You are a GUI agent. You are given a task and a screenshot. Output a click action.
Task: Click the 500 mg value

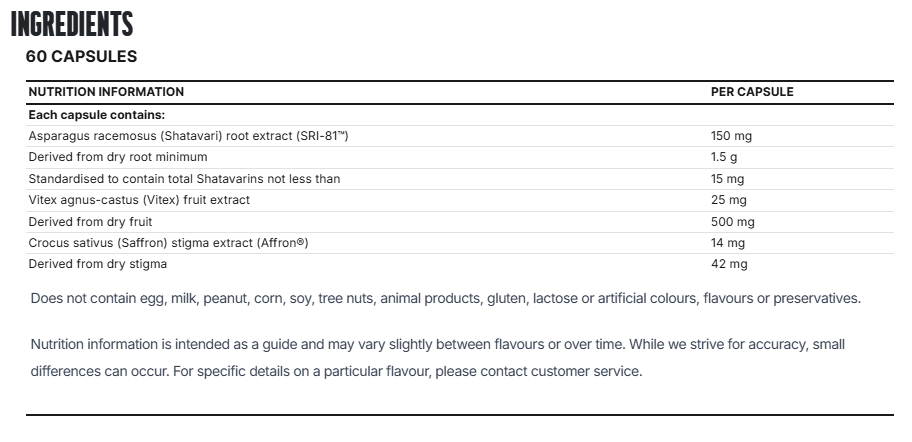(x=733, y=222)
